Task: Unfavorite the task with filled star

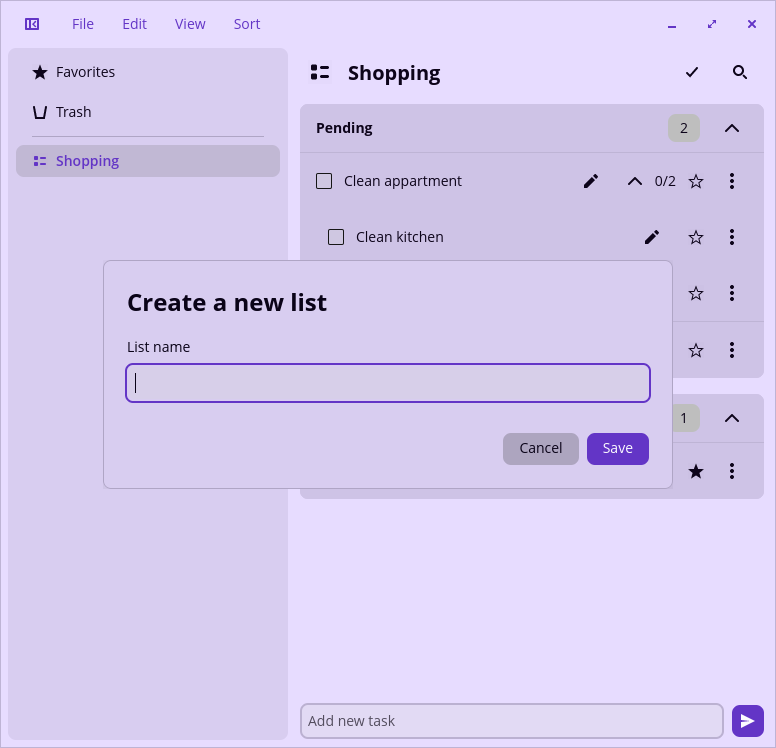Action: coord(696,471)
